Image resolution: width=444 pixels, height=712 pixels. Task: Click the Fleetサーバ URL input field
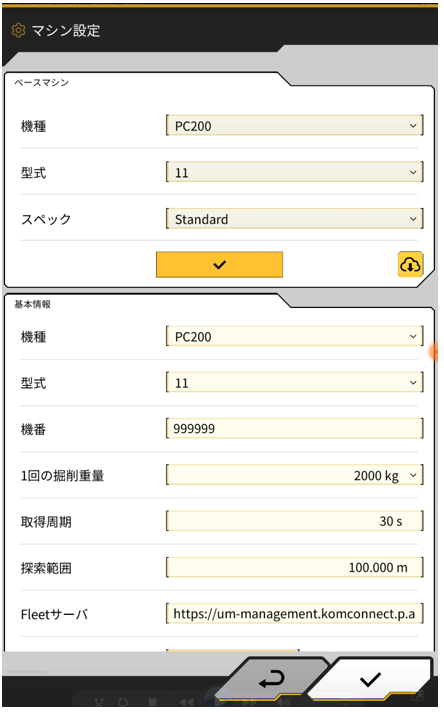[295, 614]
